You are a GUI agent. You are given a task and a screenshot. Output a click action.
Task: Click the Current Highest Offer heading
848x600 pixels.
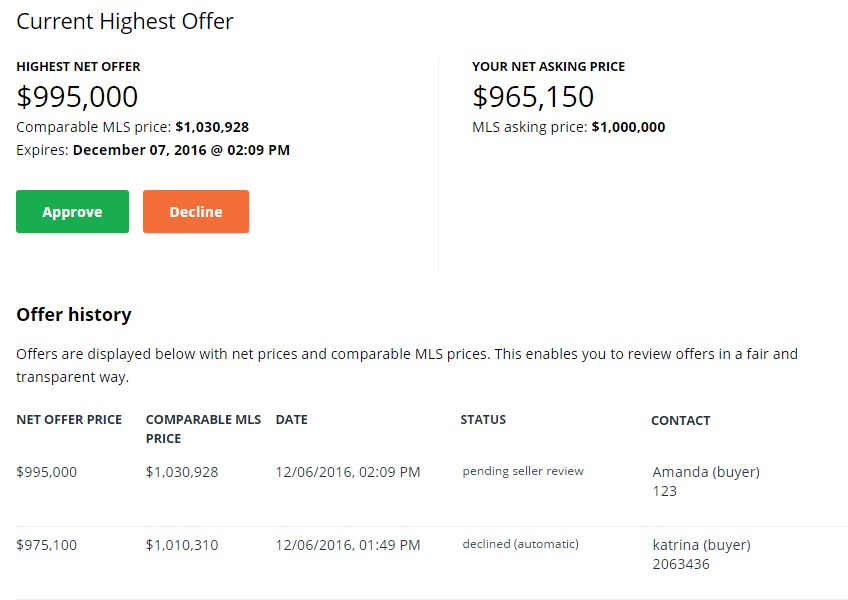click(125, 21)
